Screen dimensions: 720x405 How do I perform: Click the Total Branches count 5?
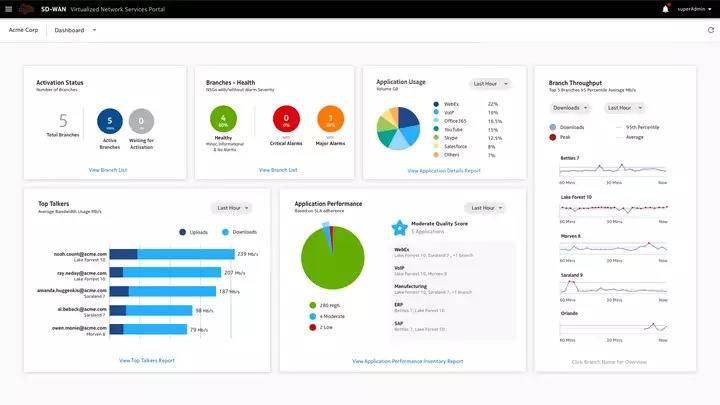click(x=63, y=121)
